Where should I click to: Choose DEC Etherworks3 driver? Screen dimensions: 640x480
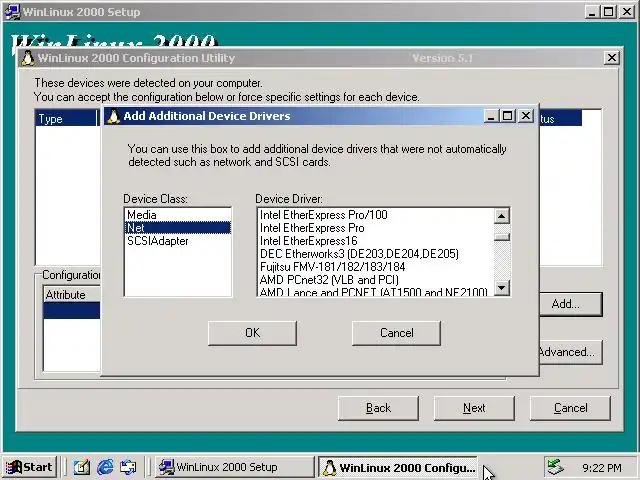(376, 254)
